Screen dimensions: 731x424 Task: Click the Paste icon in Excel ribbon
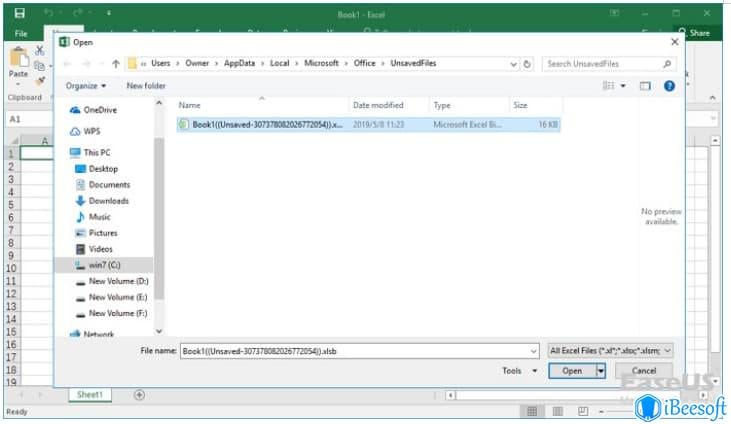(19, 58)
